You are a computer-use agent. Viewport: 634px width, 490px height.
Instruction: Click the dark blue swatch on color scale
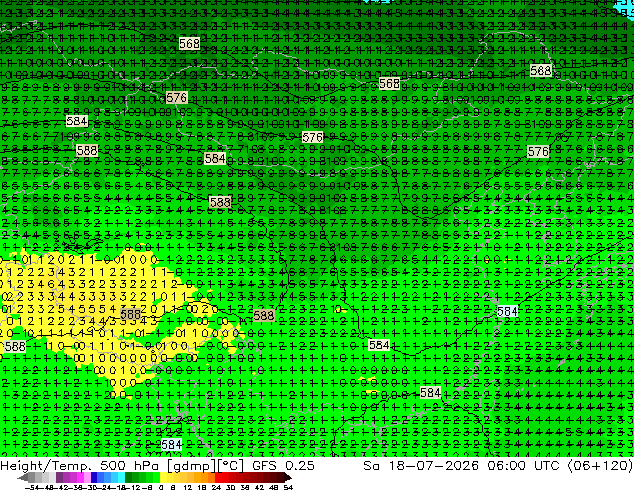[x=94, y=477]
